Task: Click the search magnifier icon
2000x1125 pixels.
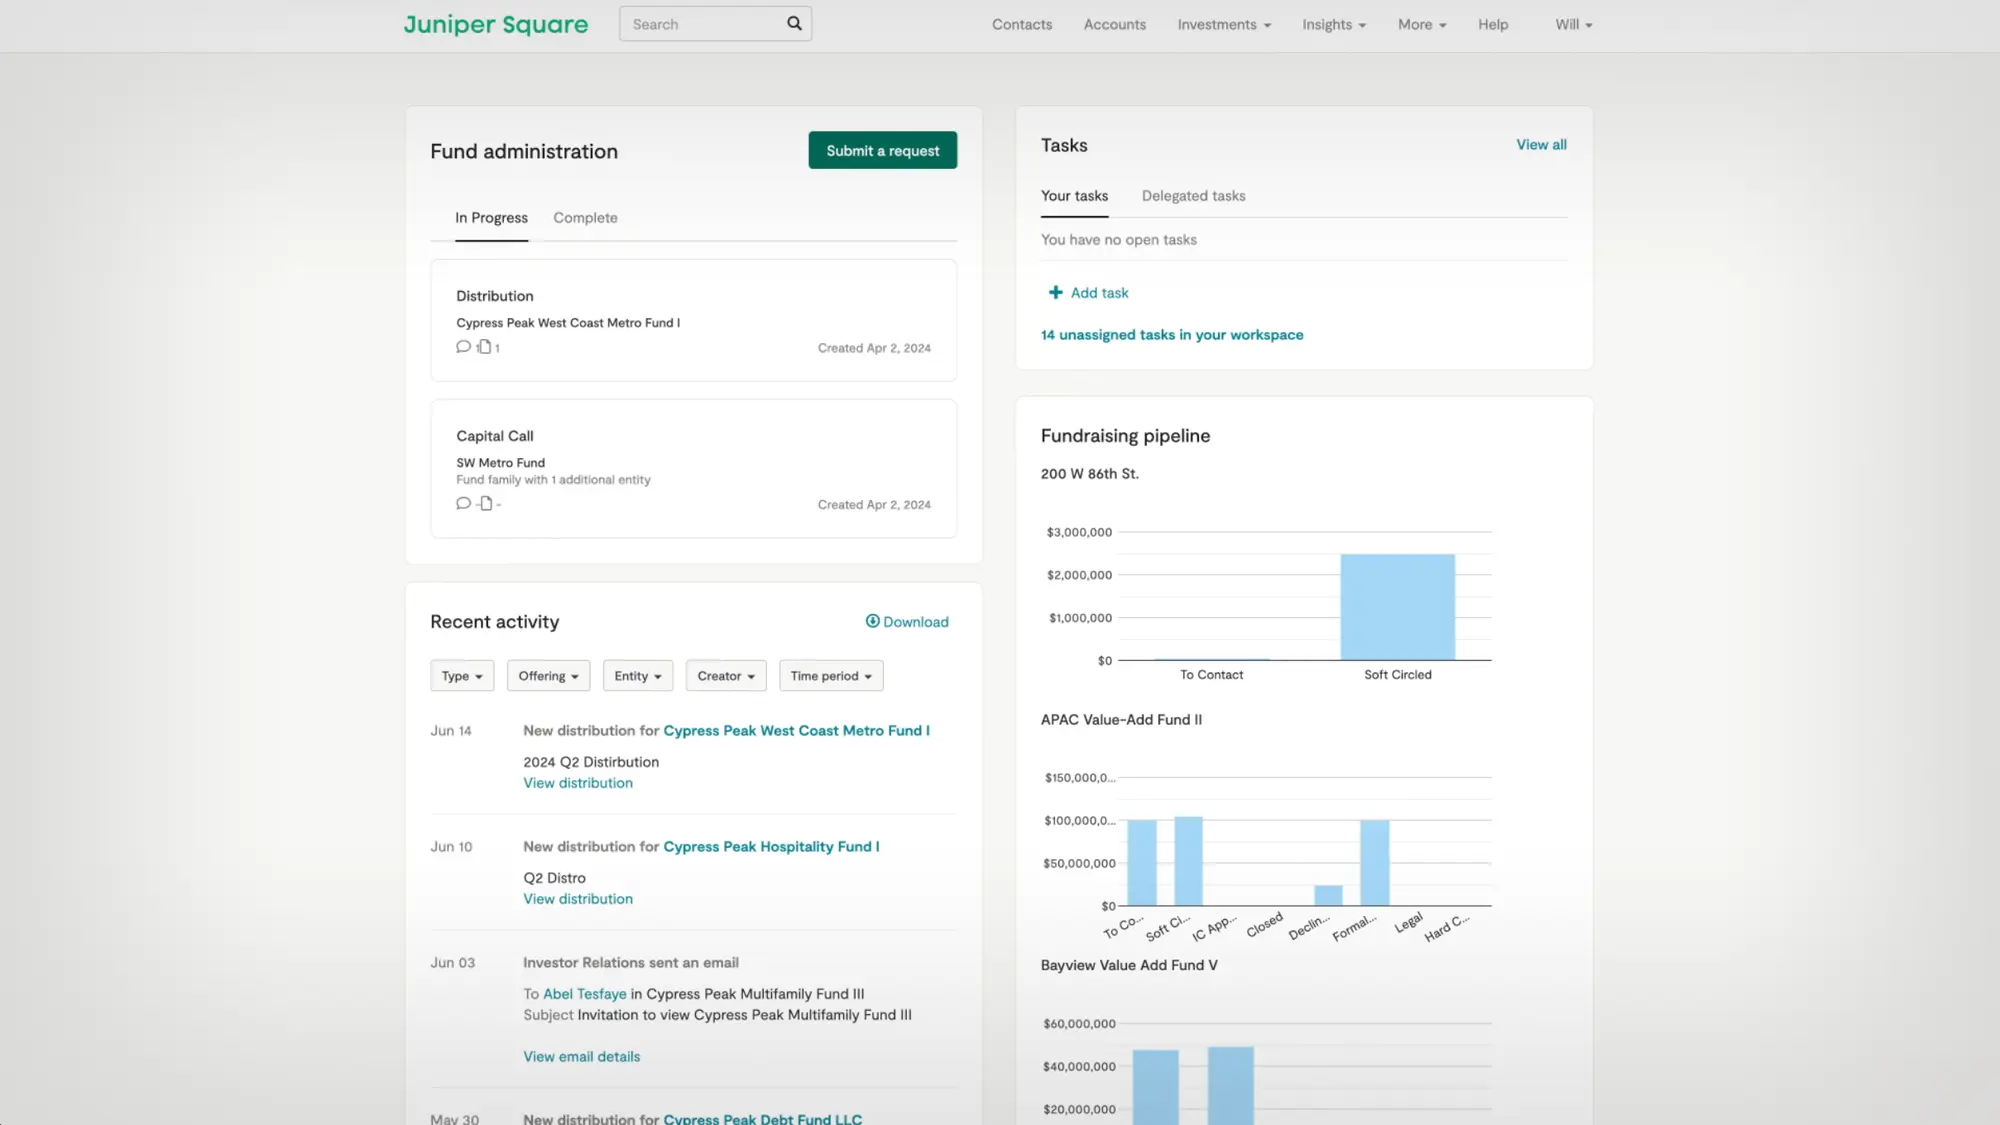Action: click(x=794, y=23)
